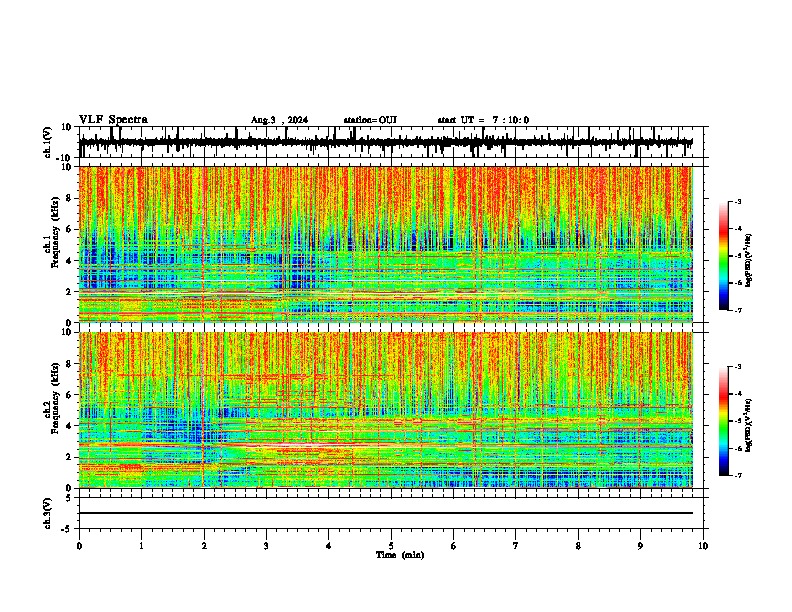This screenshot has height=612, width=792.
Task: Click the flat ch.3 voltage trace line
Action: (386, 513)
